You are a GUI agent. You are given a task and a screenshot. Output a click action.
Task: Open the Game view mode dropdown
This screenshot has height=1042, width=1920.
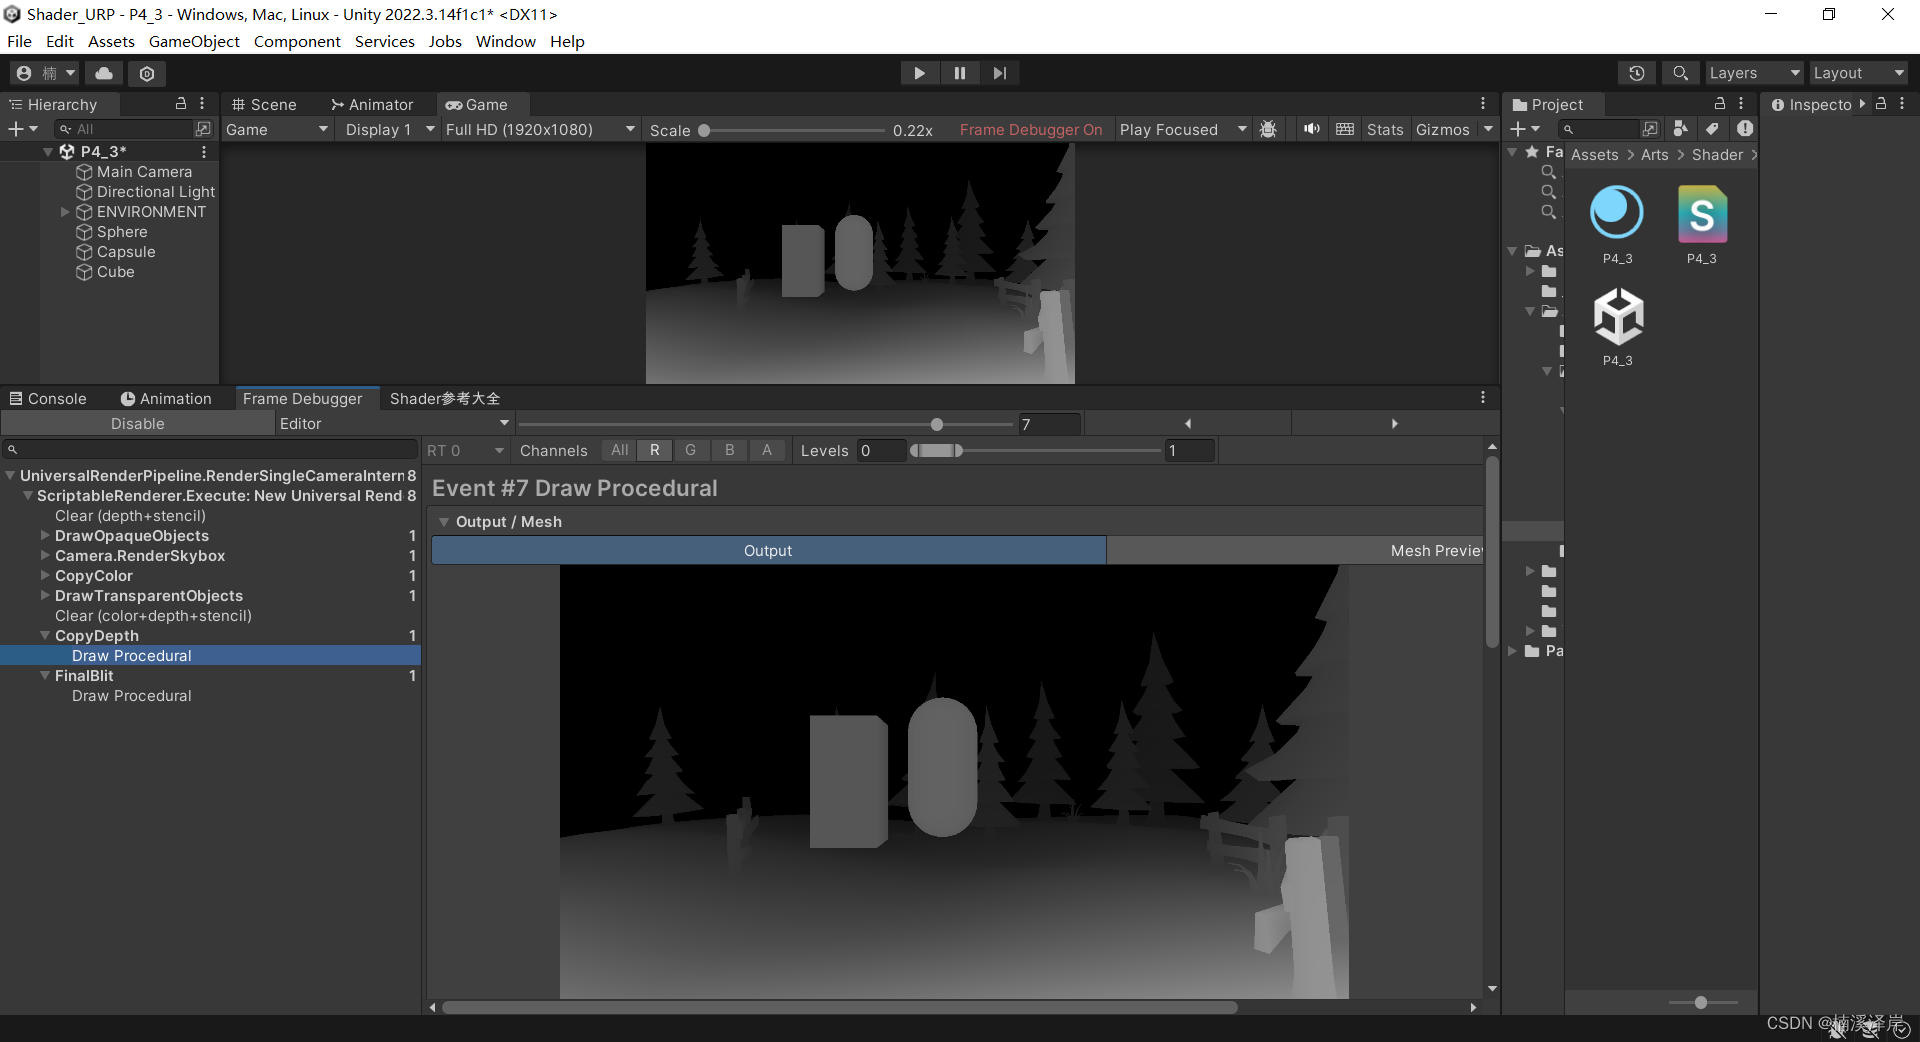point(278,130)
